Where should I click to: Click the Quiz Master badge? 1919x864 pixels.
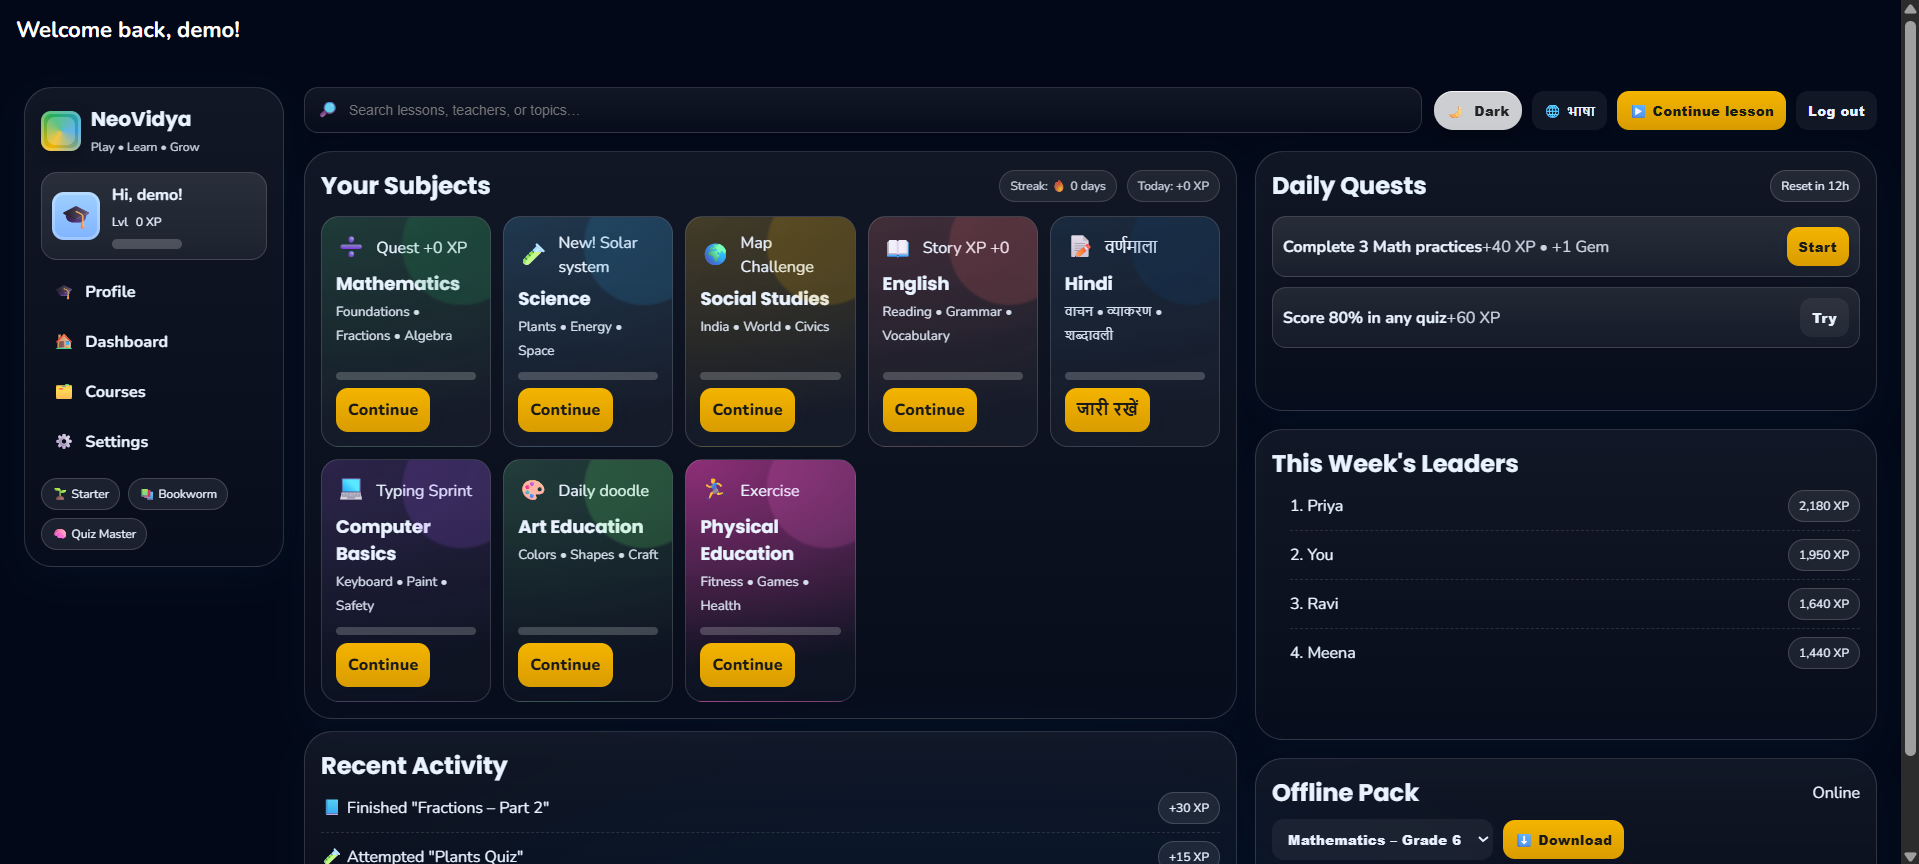(x=94, y=534)
